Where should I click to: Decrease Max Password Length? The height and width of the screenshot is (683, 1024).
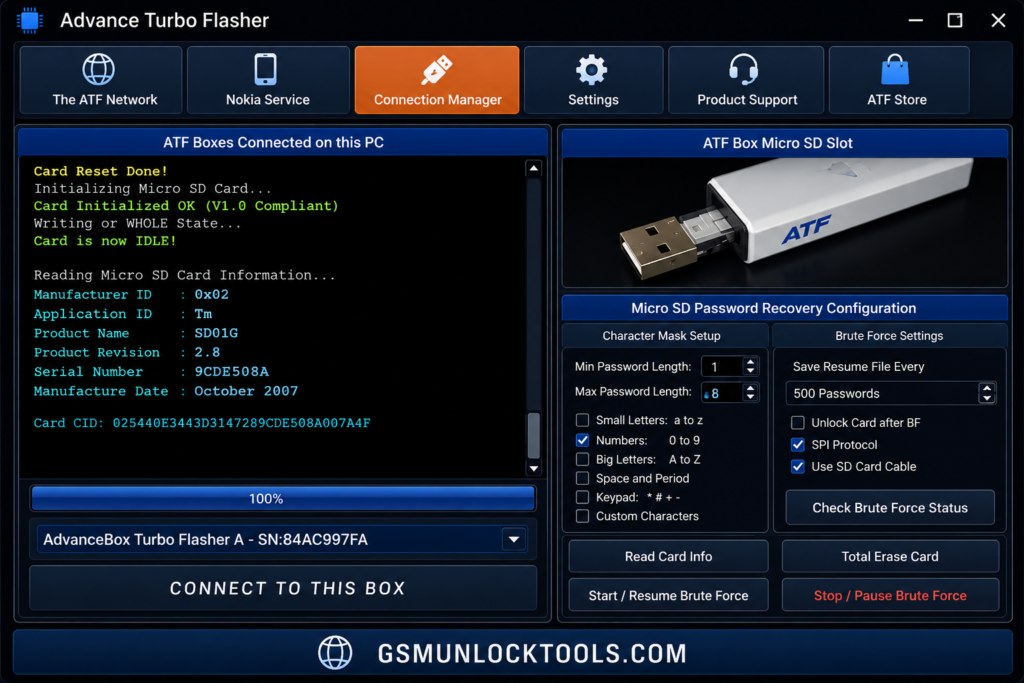coord(750,397)
